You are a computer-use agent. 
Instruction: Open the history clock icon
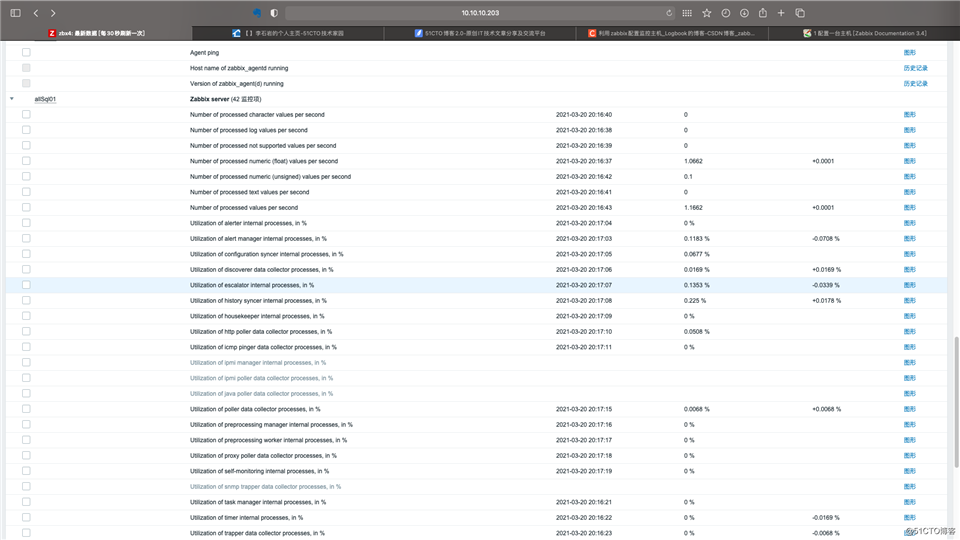coord(726,13)
